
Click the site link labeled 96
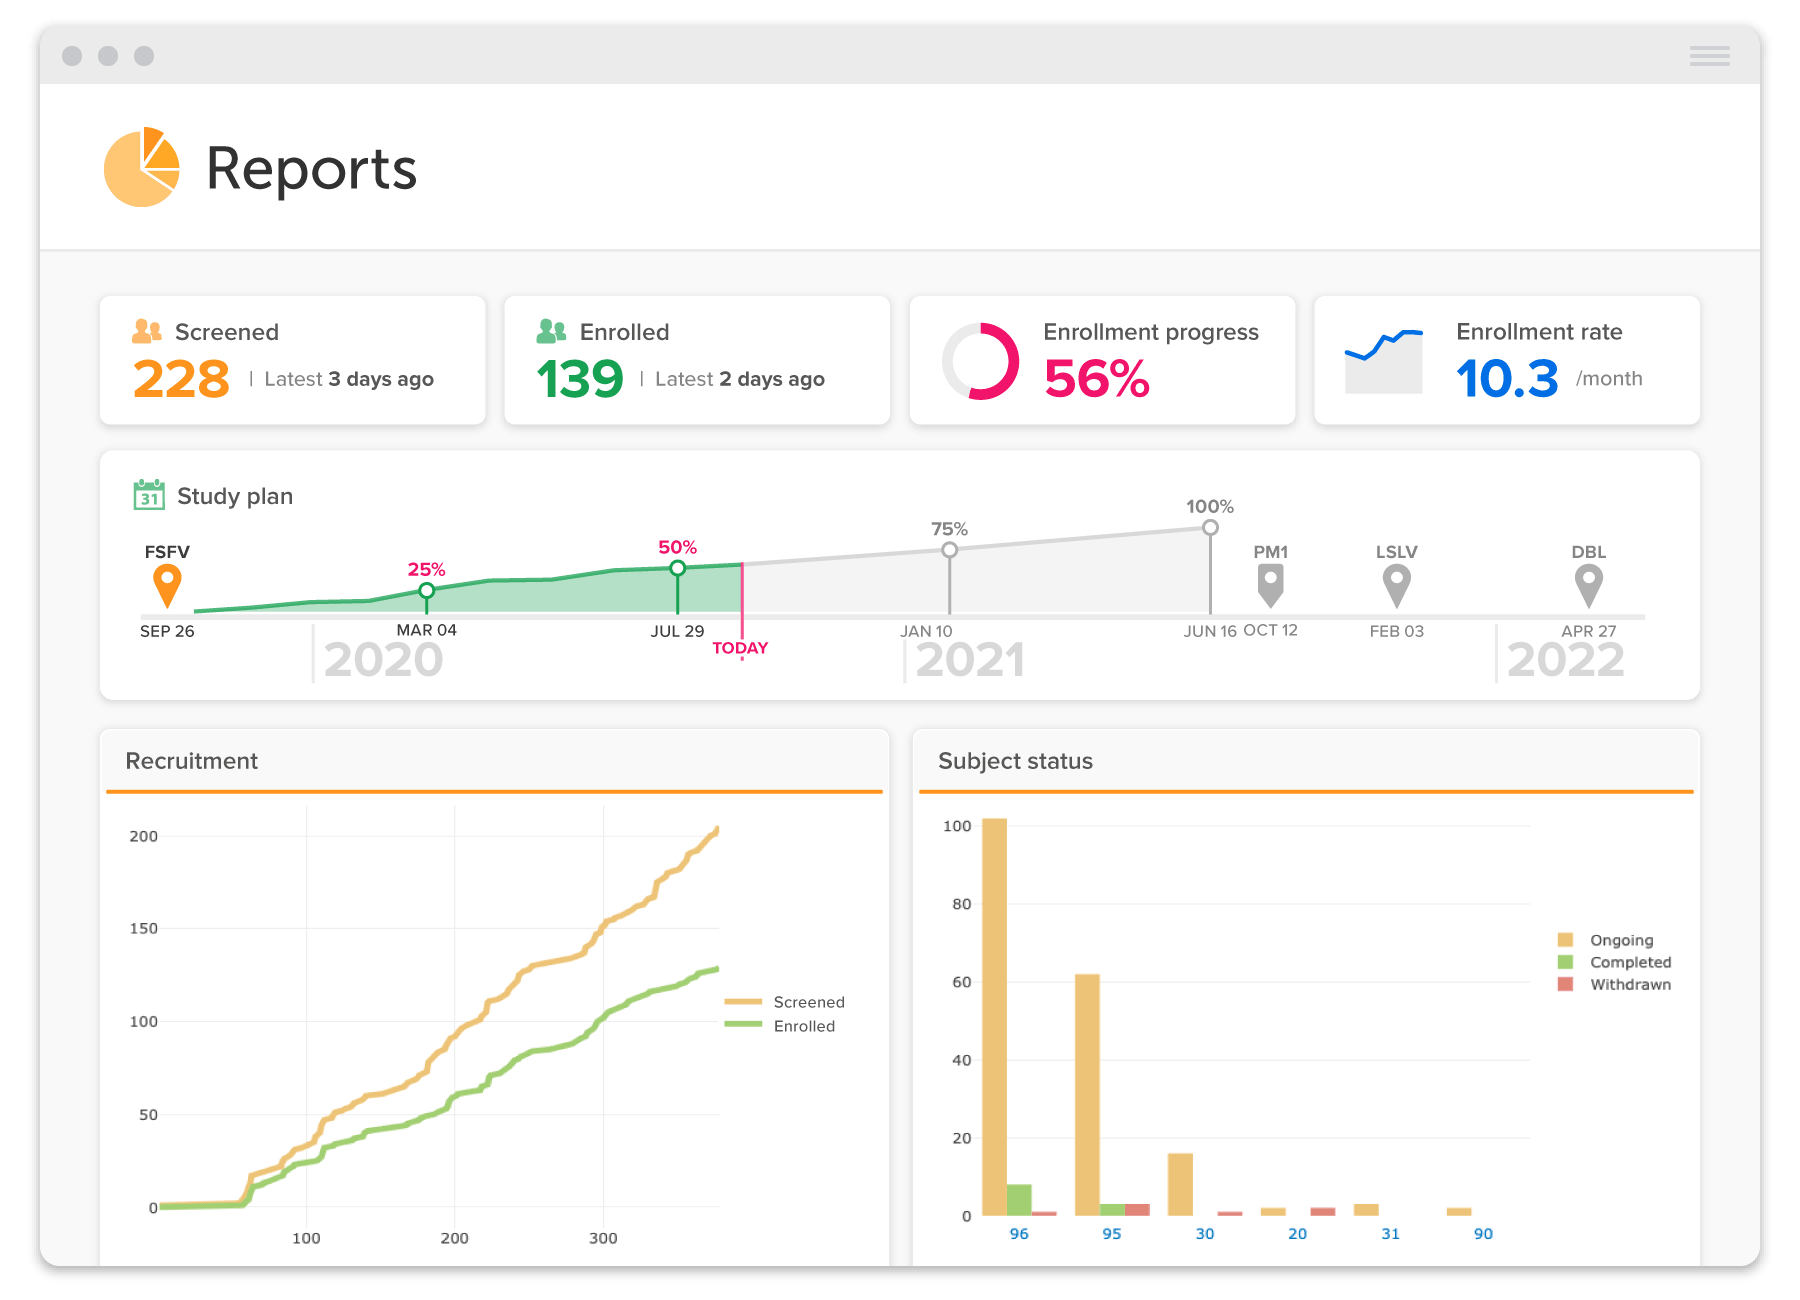1019,1233
